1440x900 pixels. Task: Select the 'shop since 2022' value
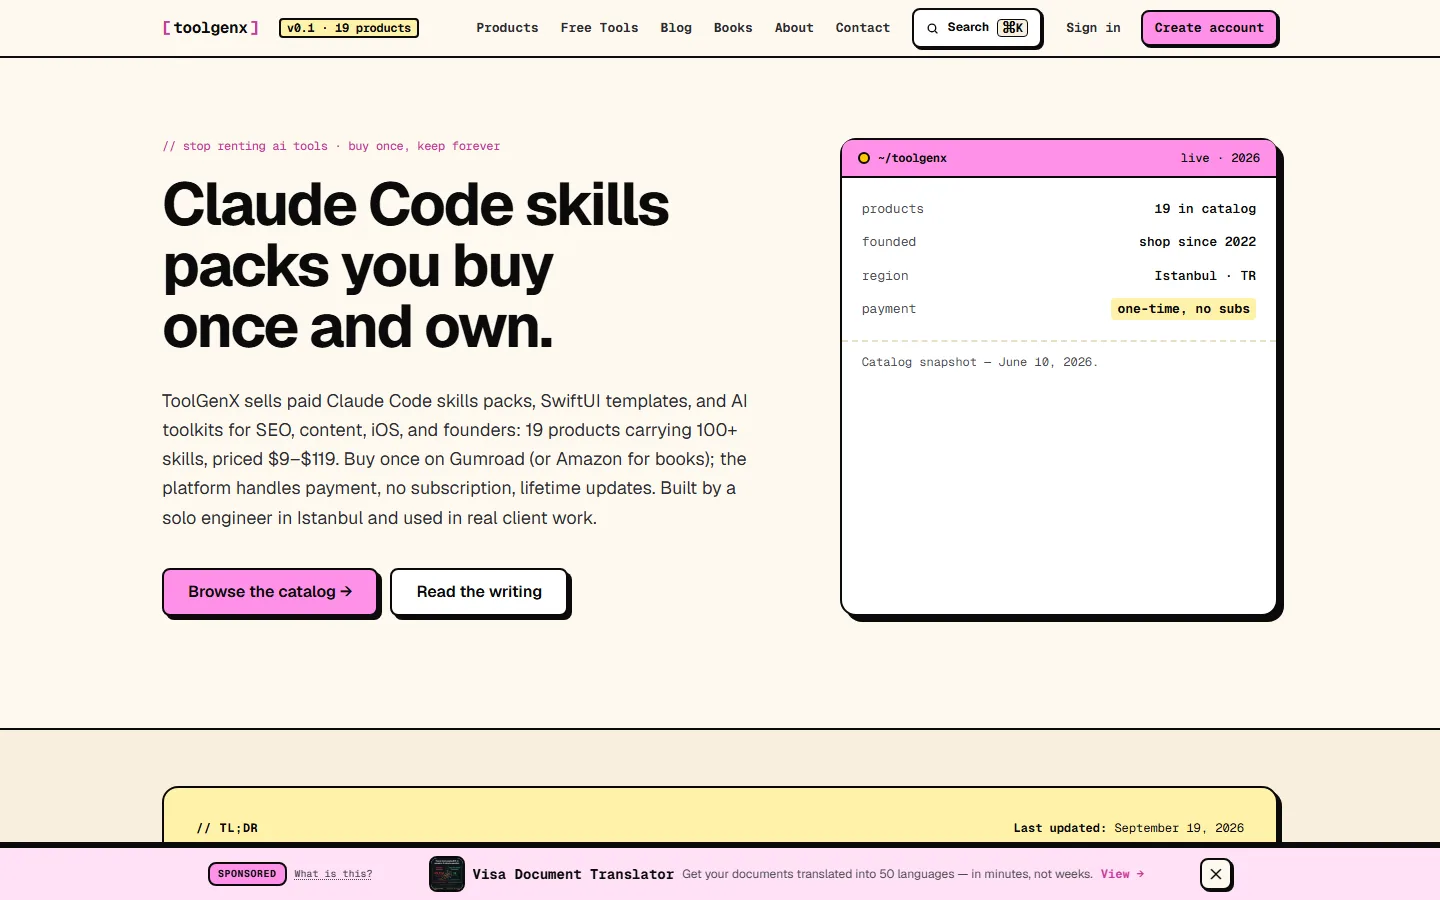pyautogui.click(x=1197, y=242)
